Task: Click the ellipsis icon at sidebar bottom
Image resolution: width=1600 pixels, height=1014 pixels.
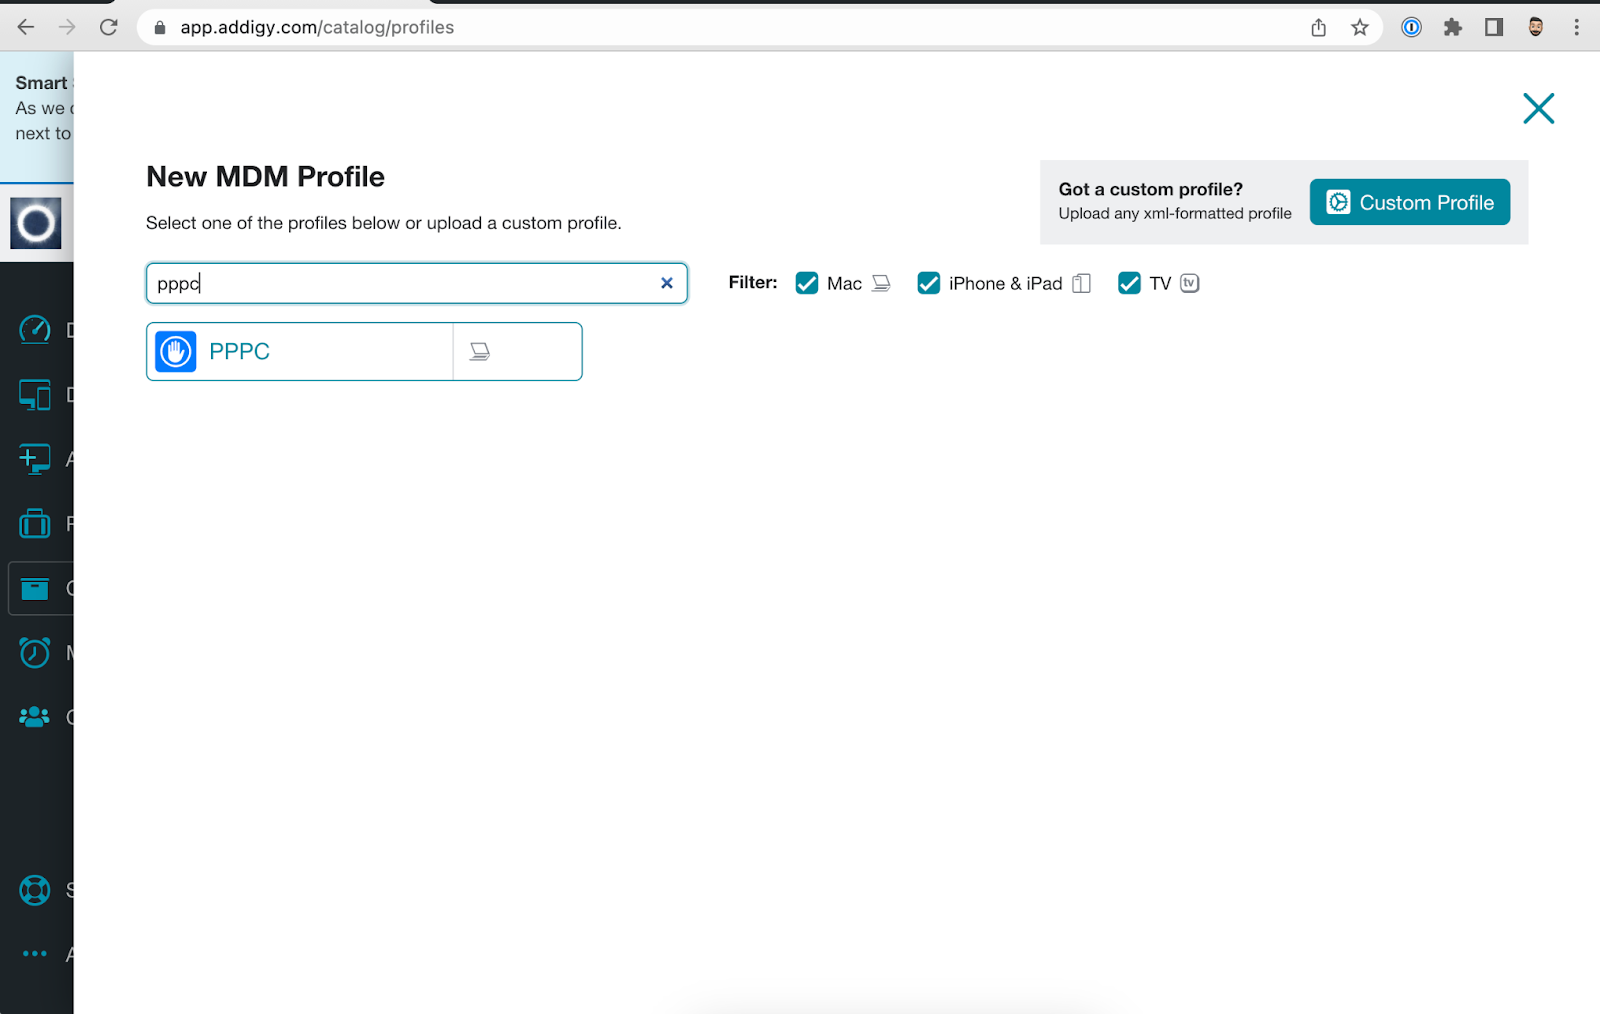Action: coord(34,953)
